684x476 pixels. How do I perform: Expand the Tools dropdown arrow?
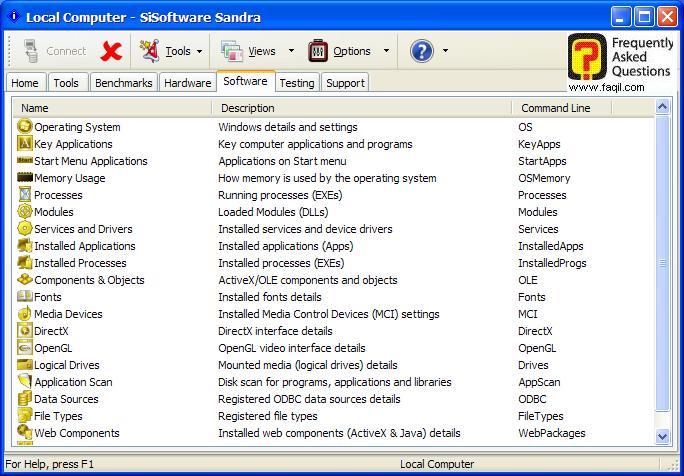tap(199, 51)
